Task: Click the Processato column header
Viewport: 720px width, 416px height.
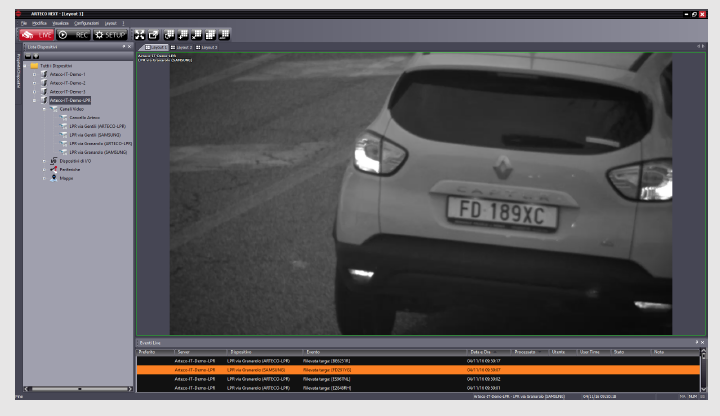Action: [530, 352]
